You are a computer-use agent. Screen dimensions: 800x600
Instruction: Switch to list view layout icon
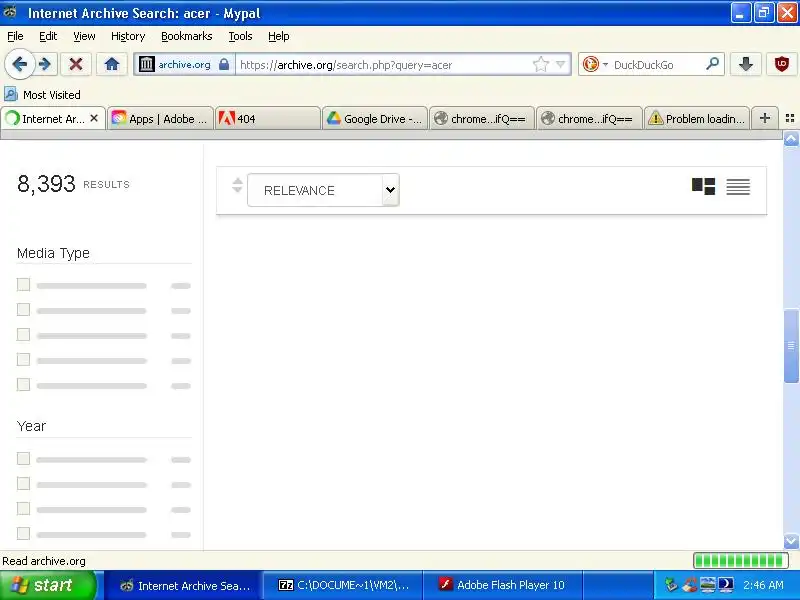pos(738,187)
